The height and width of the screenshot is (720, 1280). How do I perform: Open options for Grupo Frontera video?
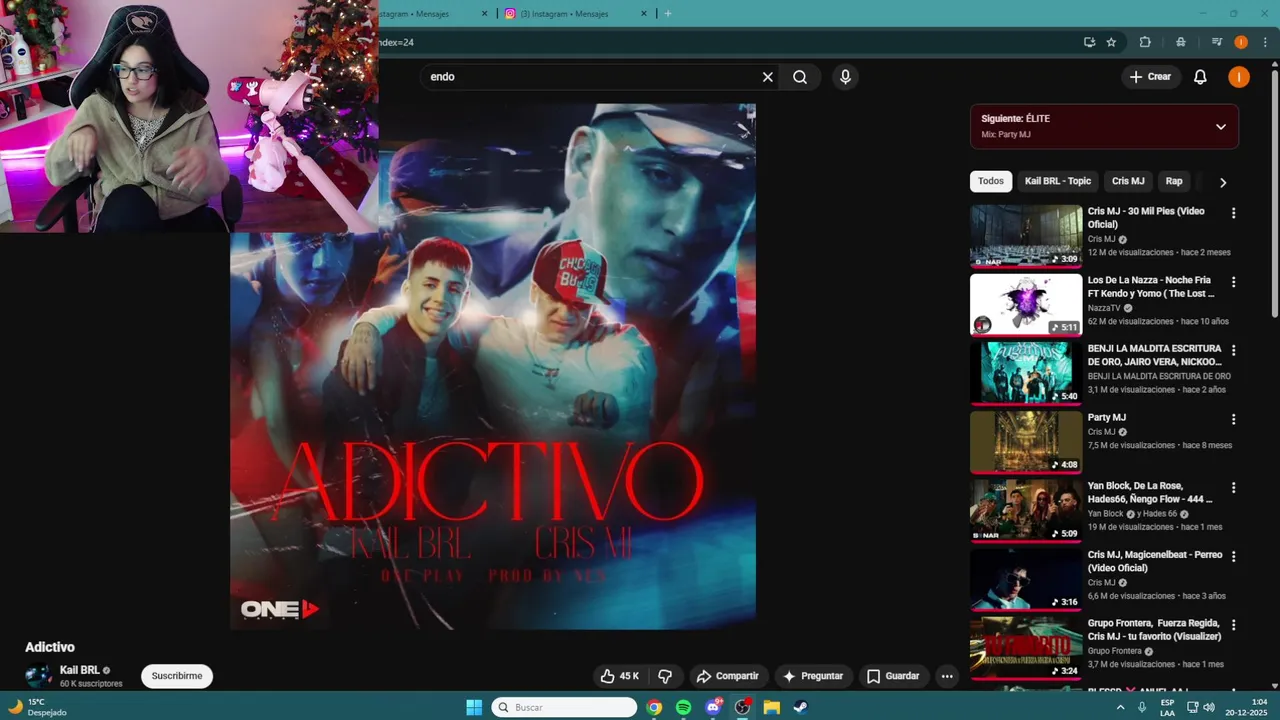(1233, 625)
